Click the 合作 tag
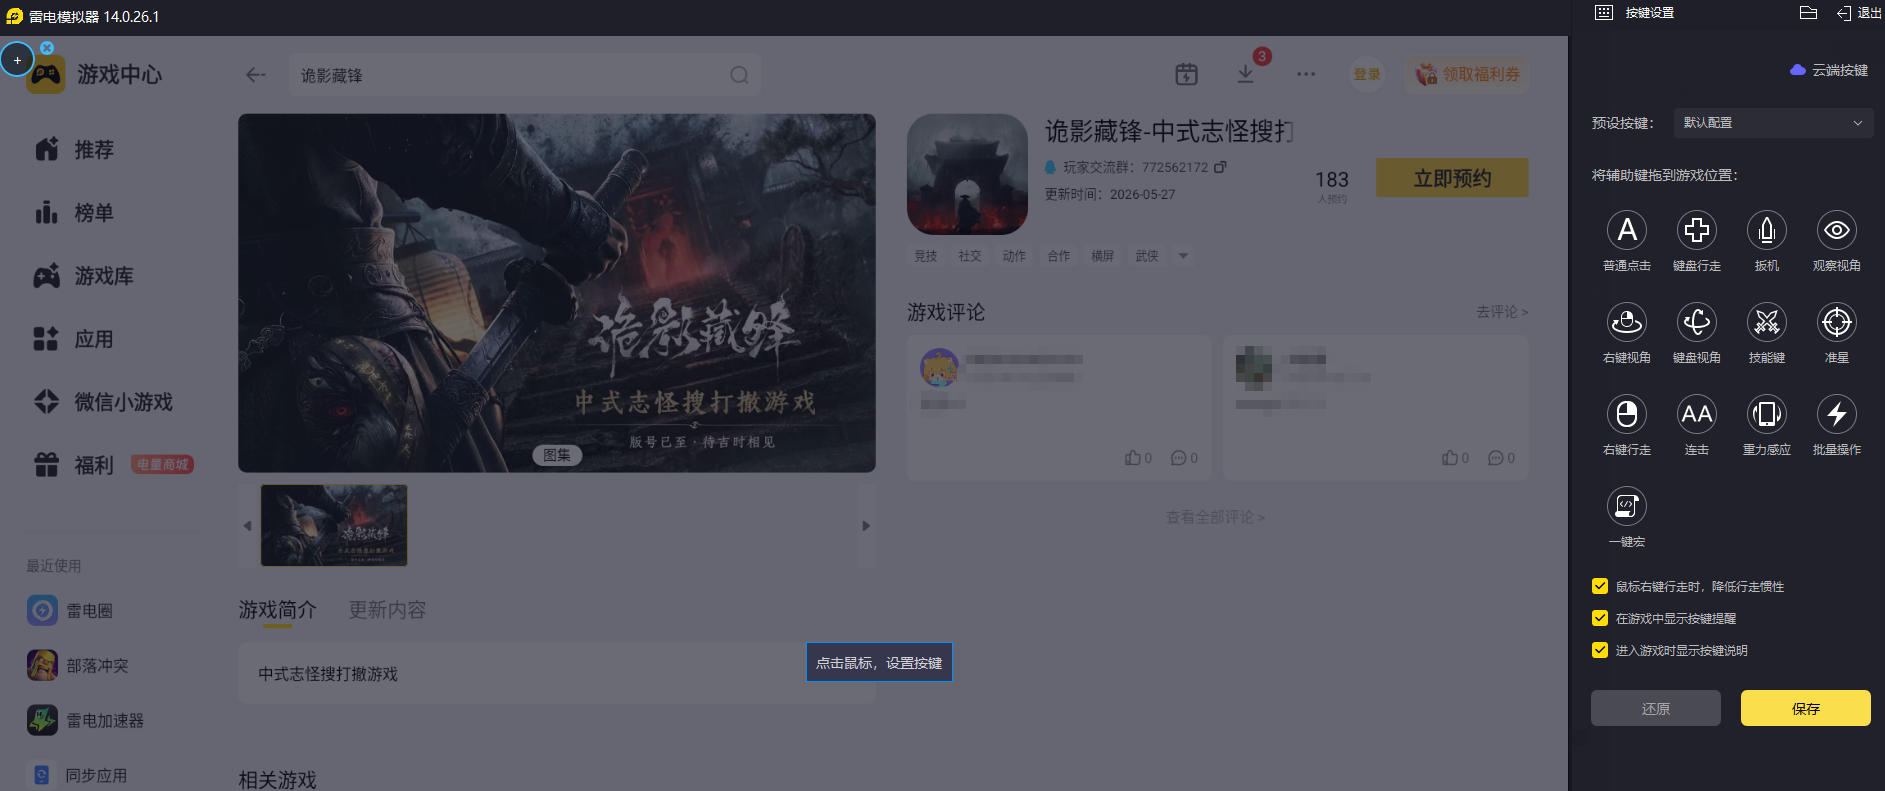The width and height of the screenshot is (1885, 791). click(x=1059, y=256)
